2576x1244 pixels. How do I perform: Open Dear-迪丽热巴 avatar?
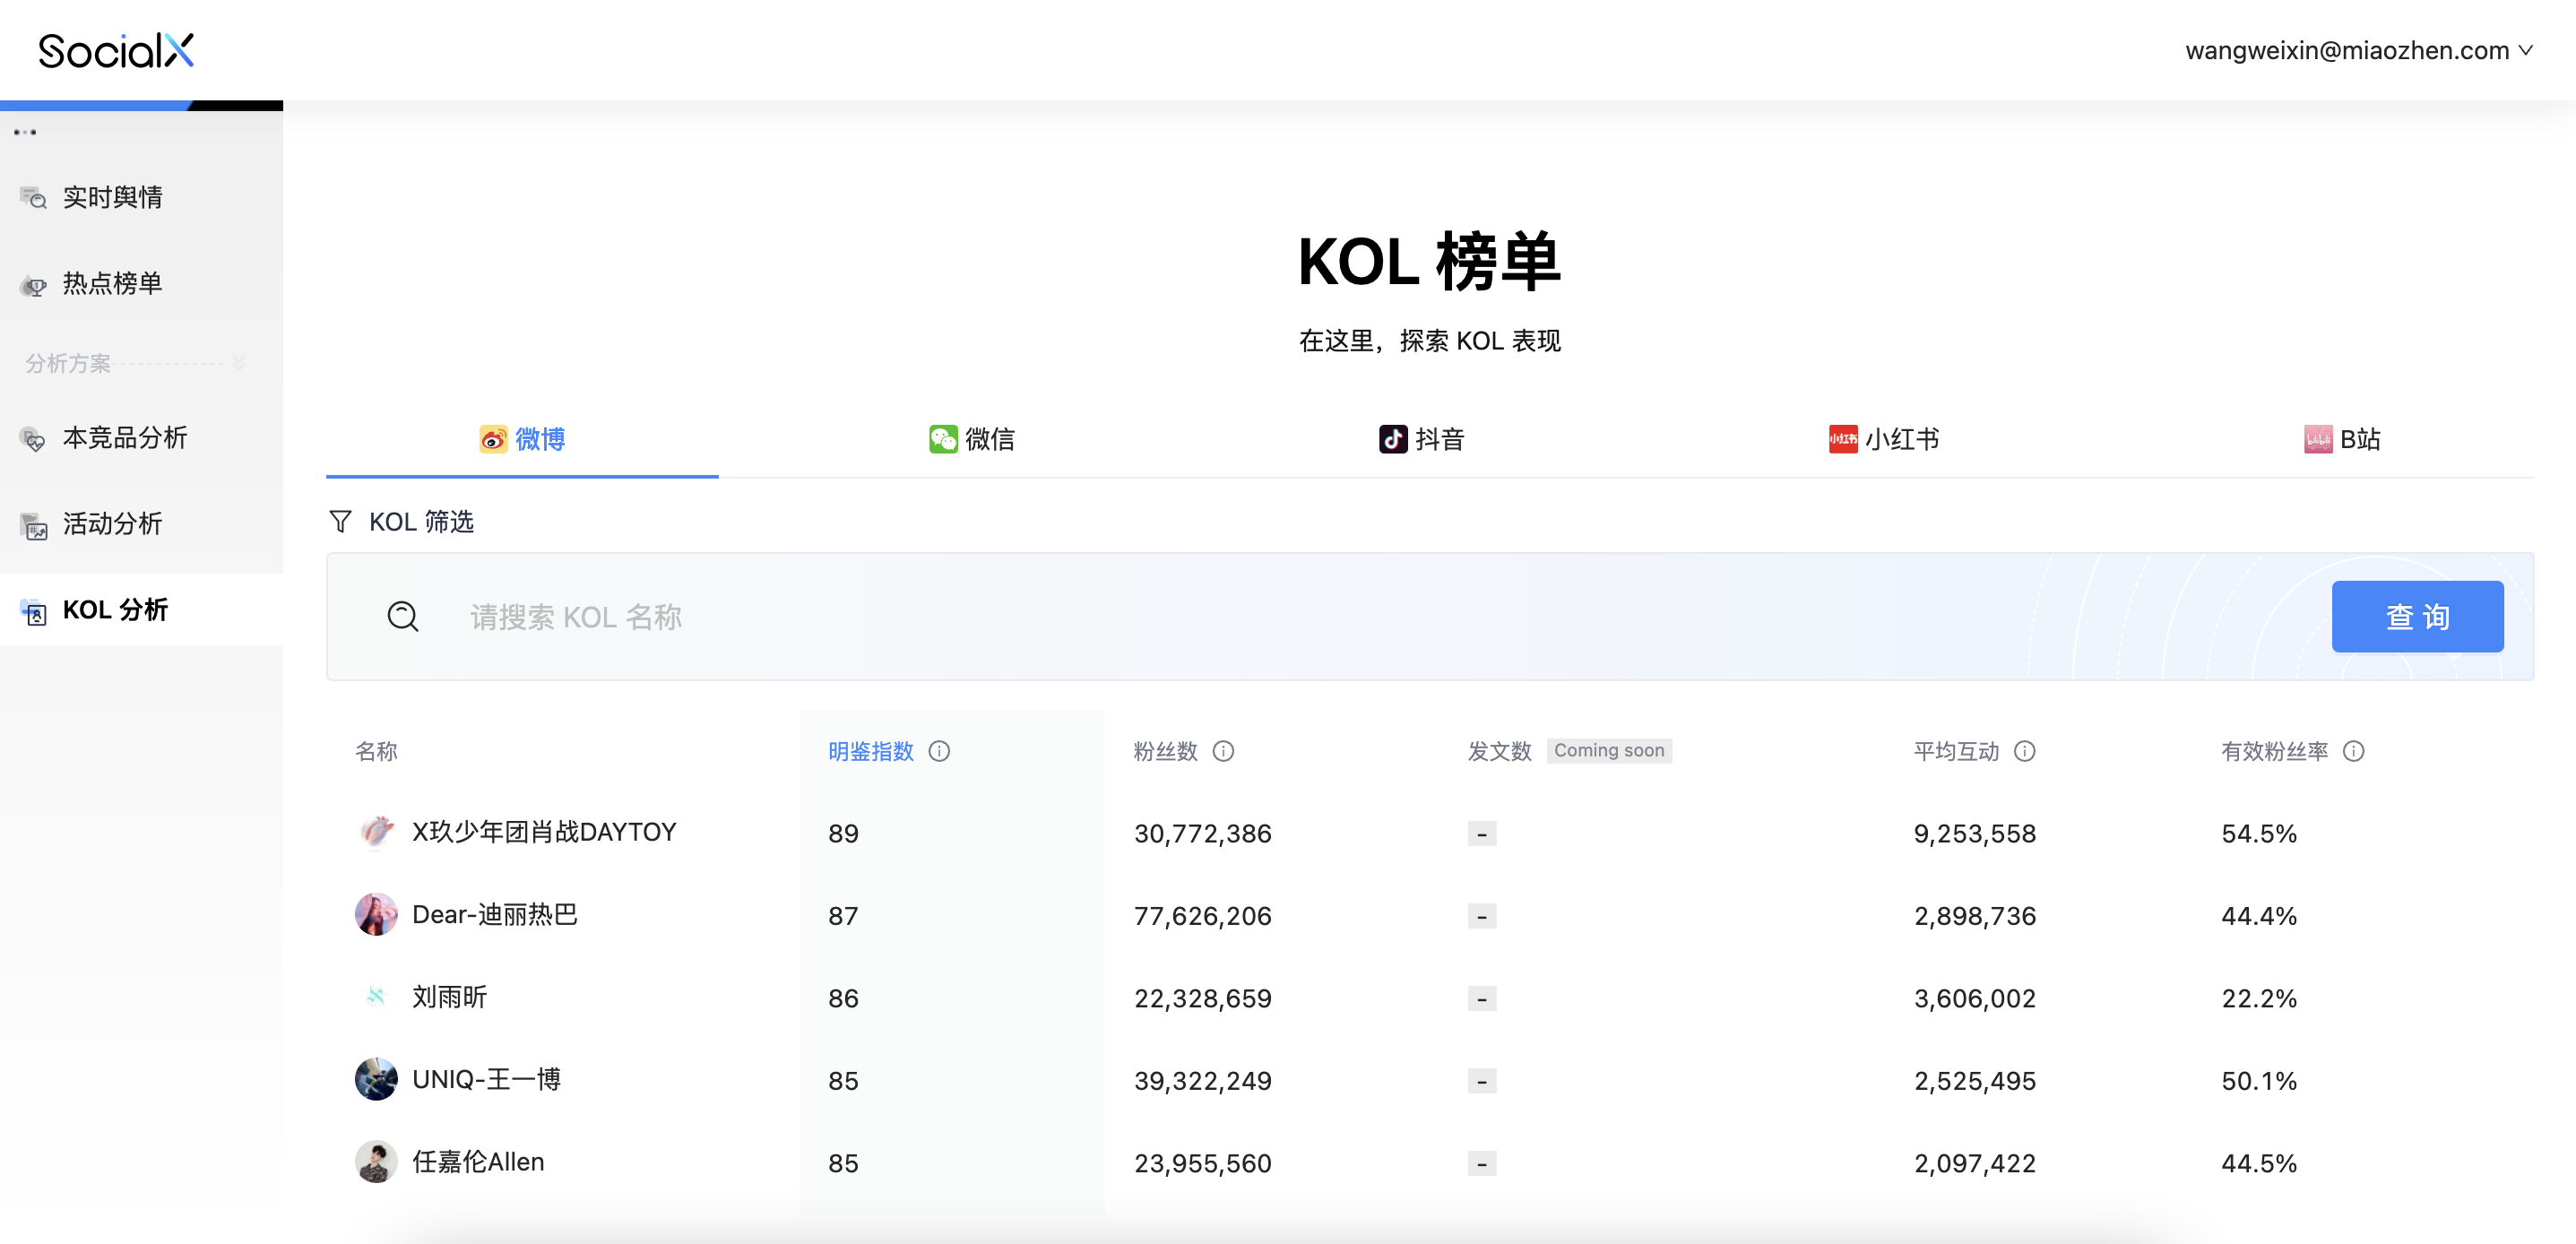click(376, 915)
